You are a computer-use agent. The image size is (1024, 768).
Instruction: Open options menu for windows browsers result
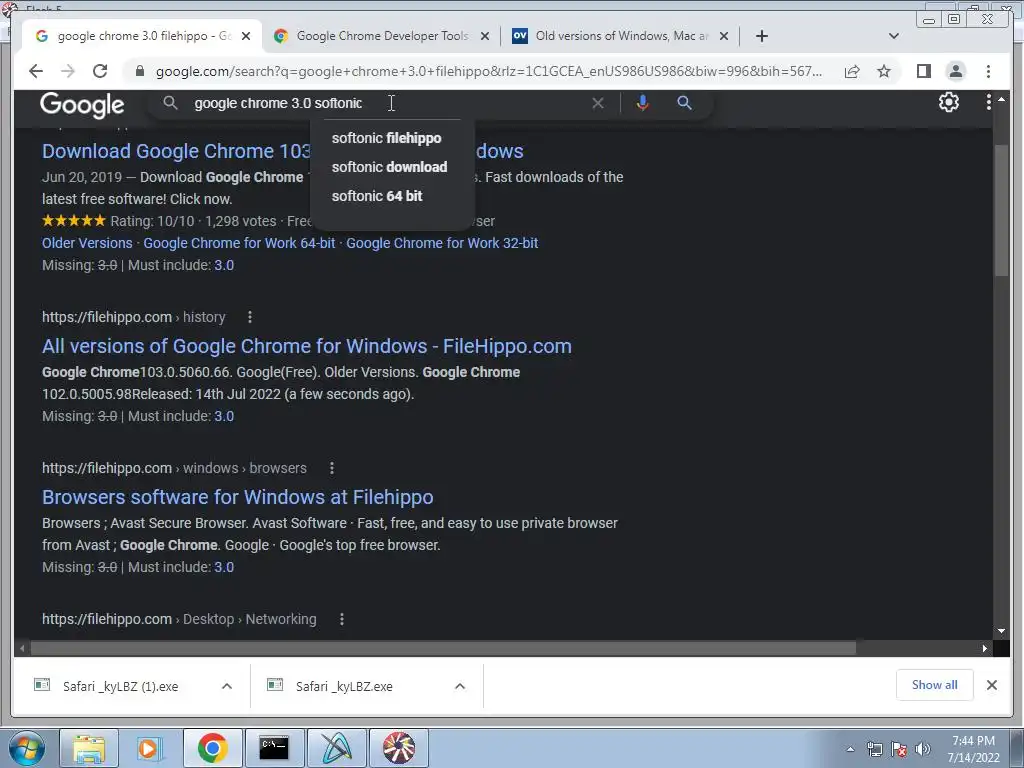click(x=332, y=468)
